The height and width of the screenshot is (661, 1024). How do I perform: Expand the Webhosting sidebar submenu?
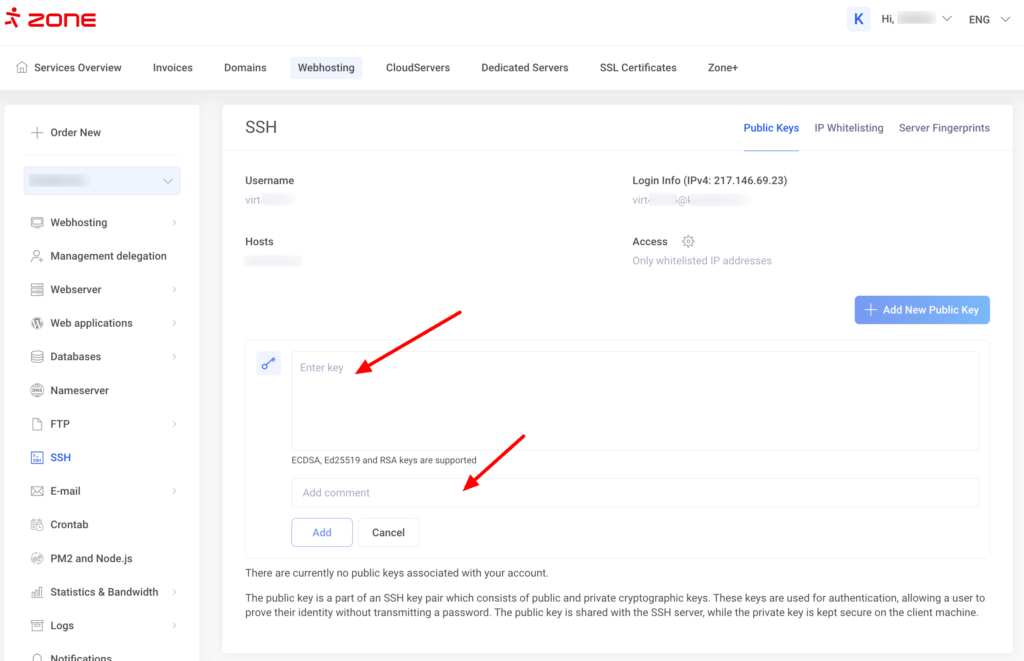coord(174,223)
